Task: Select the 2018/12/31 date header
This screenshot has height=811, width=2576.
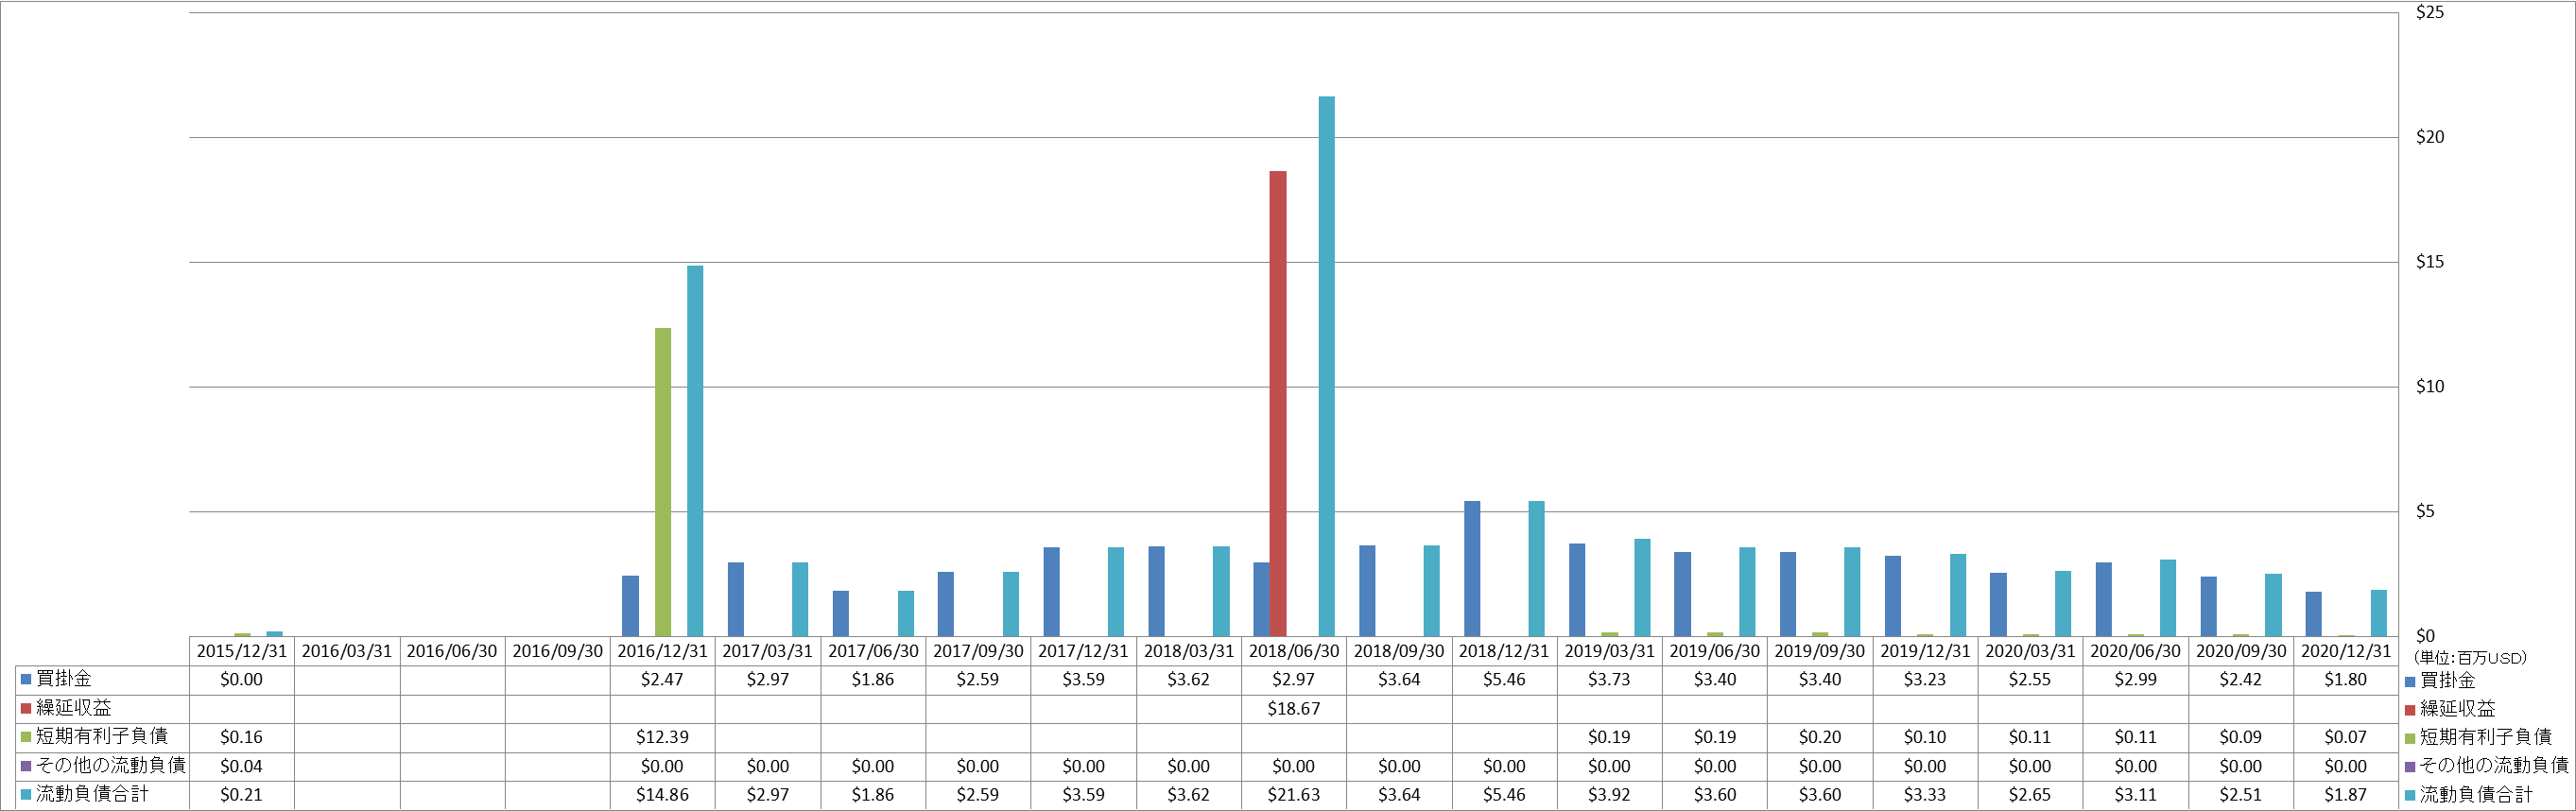Action: pyautogui.click(x=1504, y=651)
